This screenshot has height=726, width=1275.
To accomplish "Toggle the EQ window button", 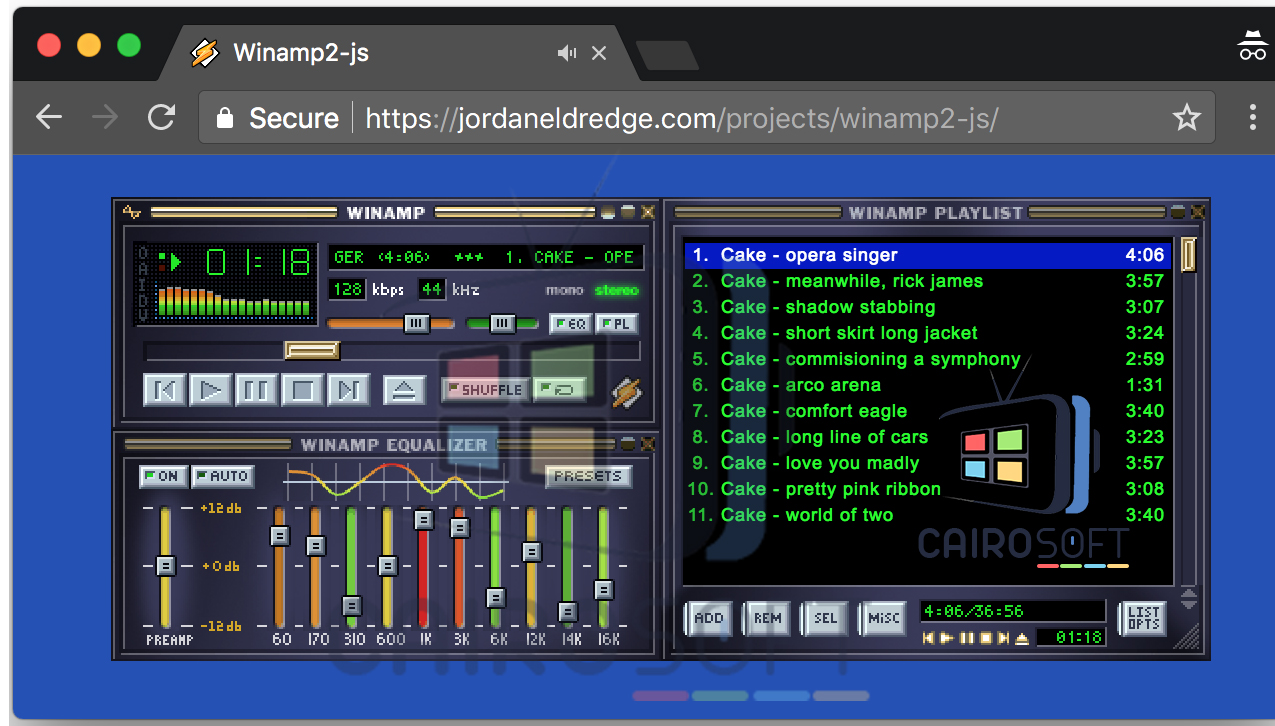I will (570, 324).
